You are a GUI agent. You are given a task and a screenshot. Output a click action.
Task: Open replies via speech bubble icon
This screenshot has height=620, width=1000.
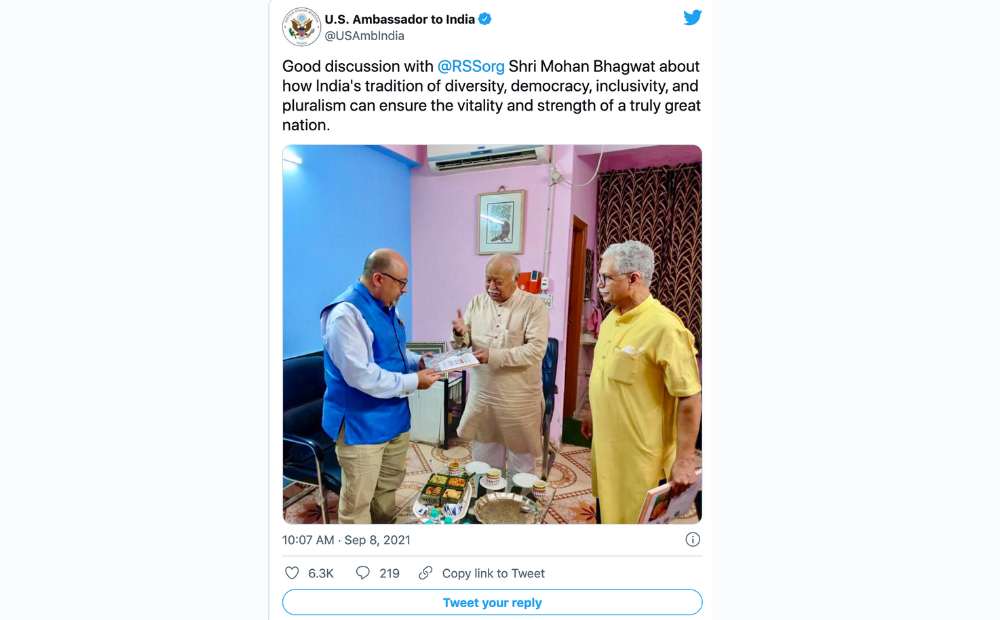362,573
